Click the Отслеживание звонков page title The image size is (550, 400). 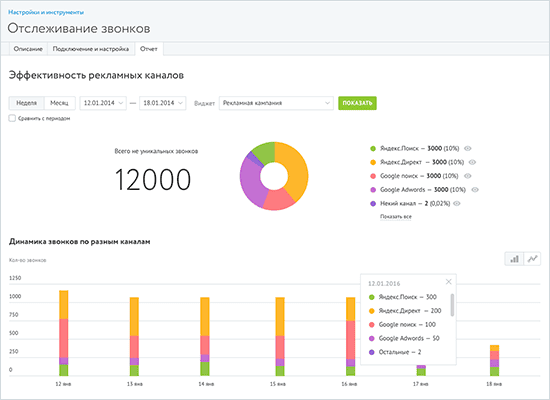79,28
